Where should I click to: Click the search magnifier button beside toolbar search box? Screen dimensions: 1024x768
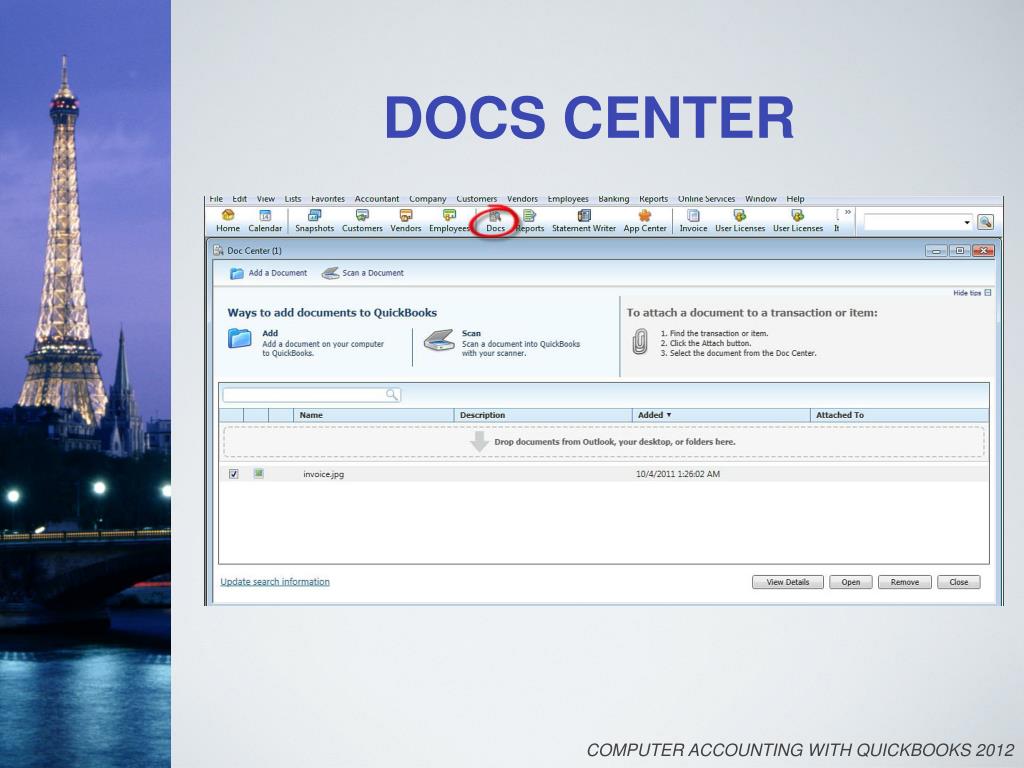[985, 222]
